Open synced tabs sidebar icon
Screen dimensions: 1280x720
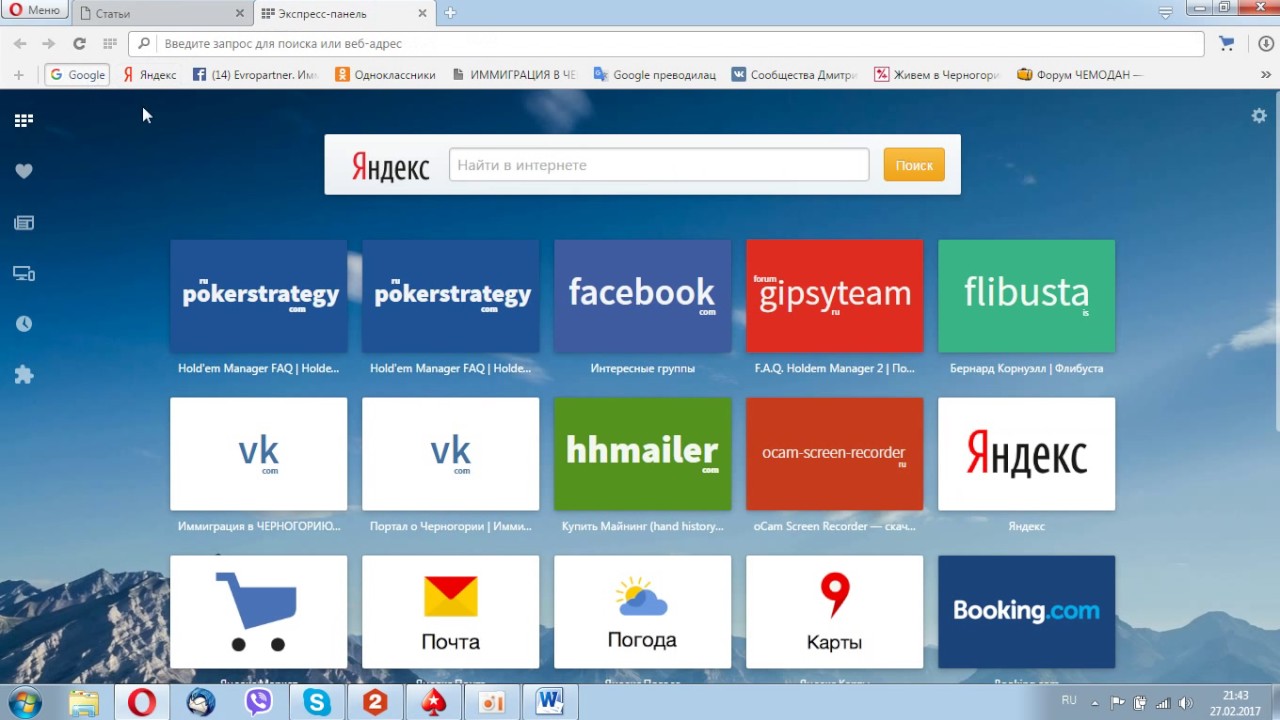[24, 273]
